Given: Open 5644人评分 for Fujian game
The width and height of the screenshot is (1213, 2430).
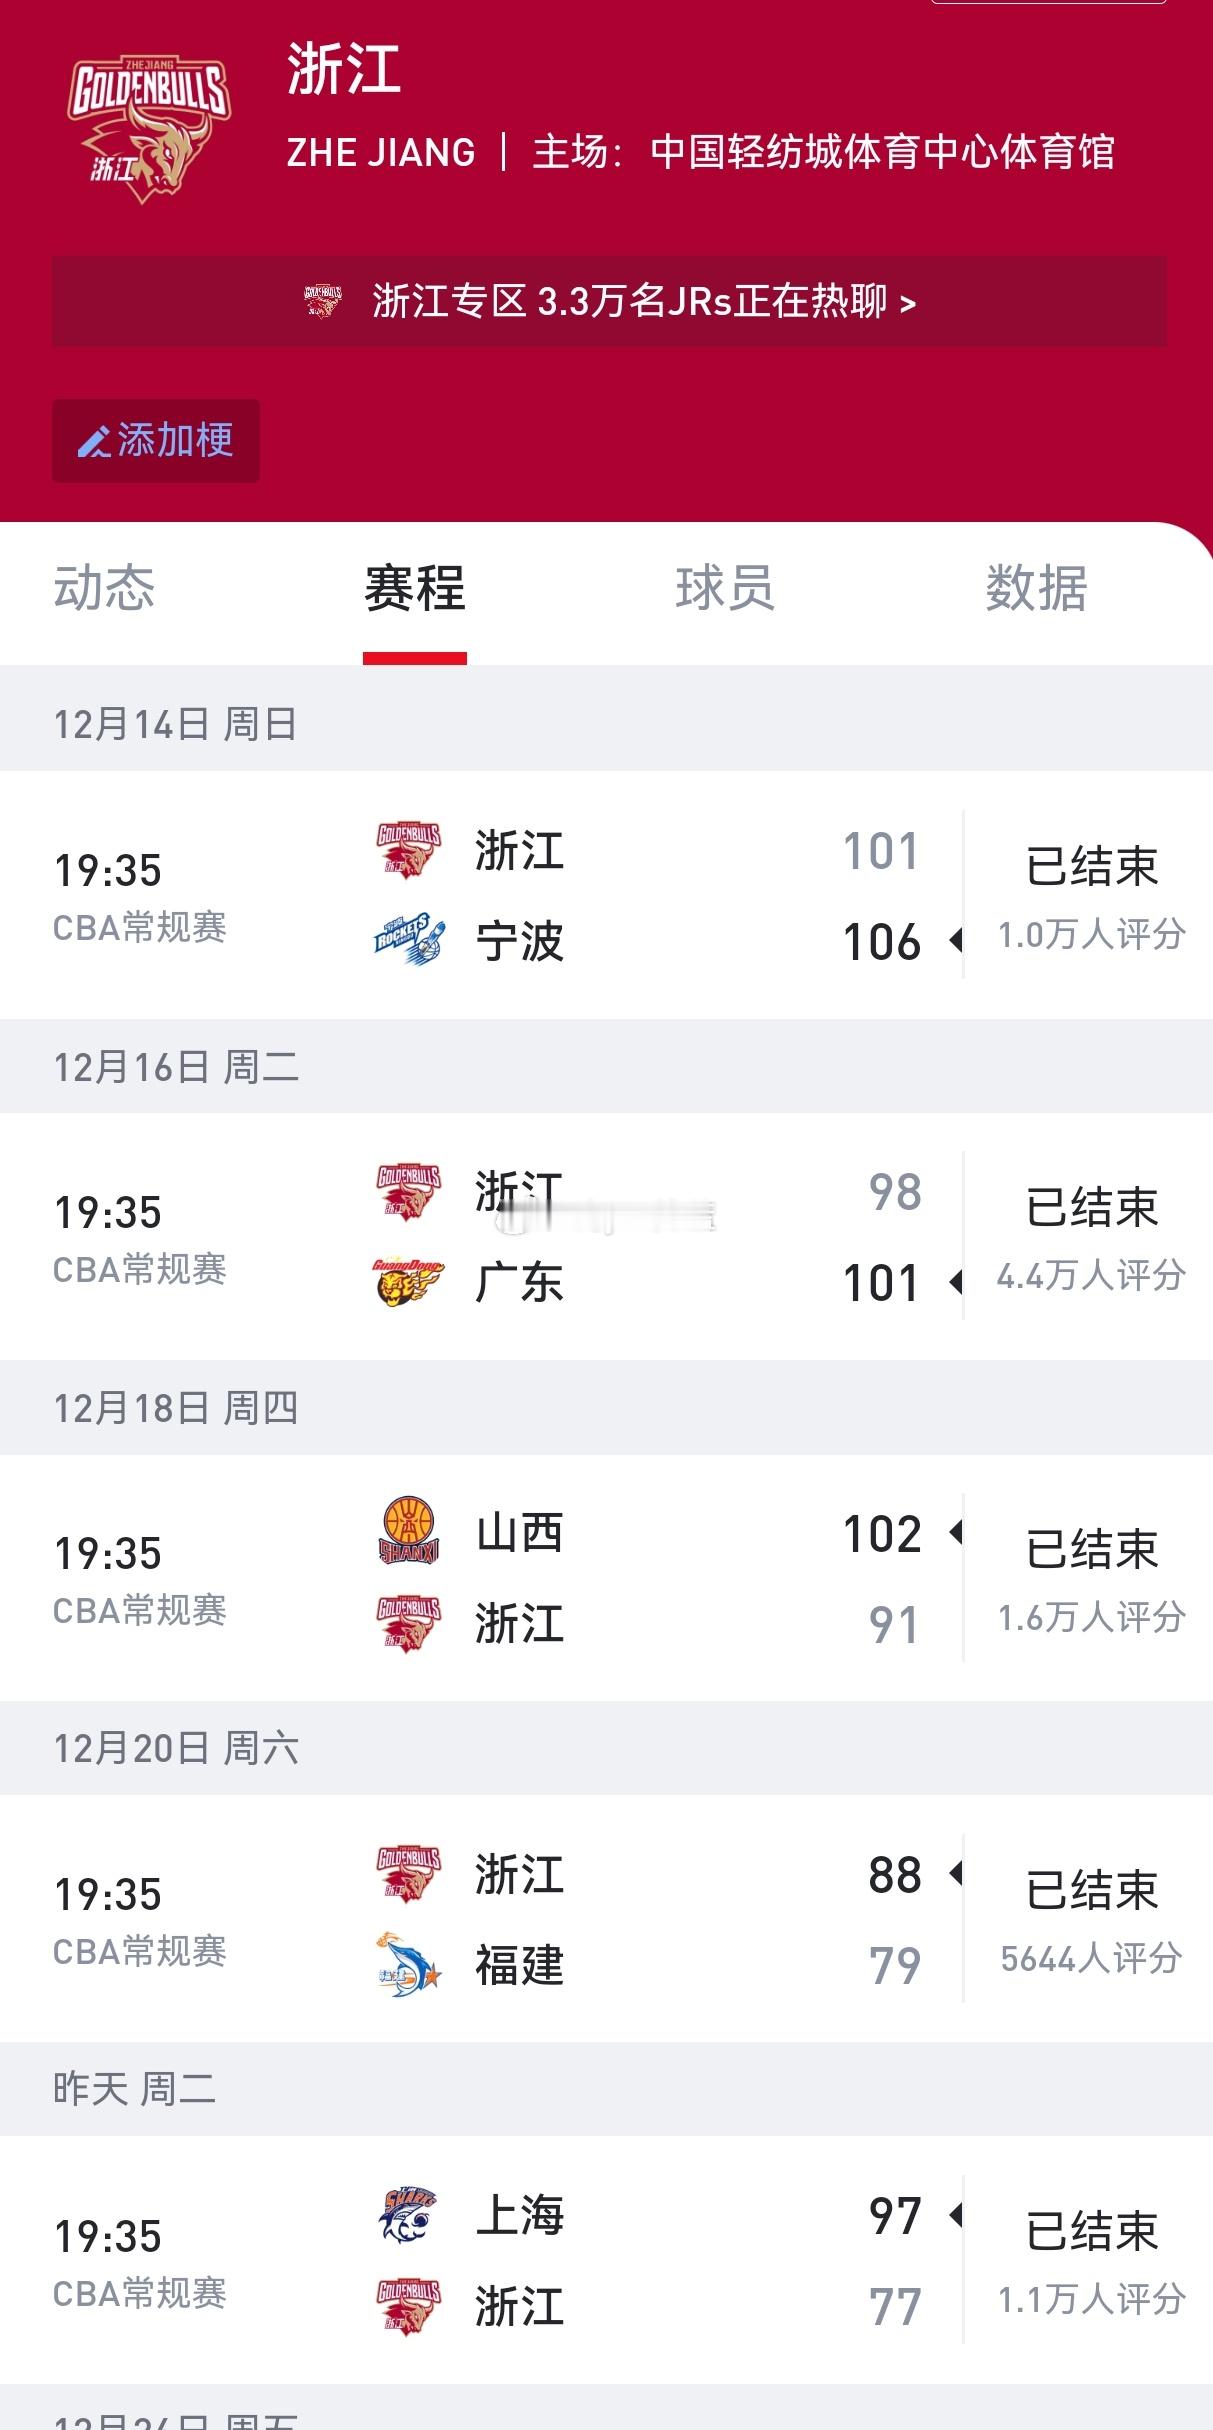Looking at the screenshot, I should click(x=1091, y=1958).
